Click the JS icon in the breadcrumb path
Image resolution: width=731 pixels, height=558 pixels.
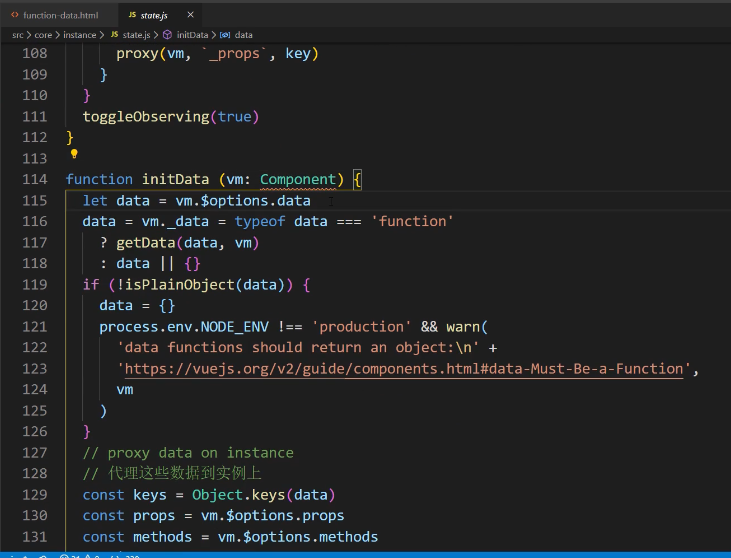[114, 34]
